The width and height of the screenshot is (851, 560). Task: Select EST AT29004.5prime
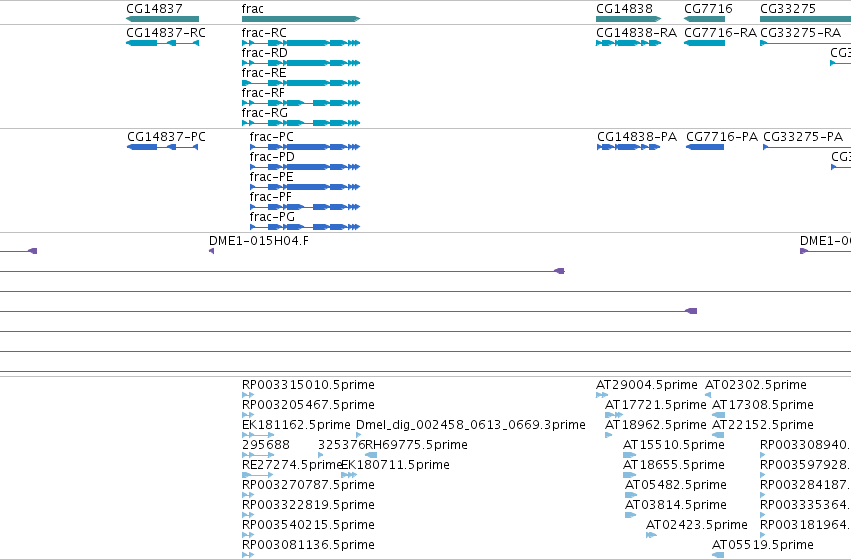[602, 395]
